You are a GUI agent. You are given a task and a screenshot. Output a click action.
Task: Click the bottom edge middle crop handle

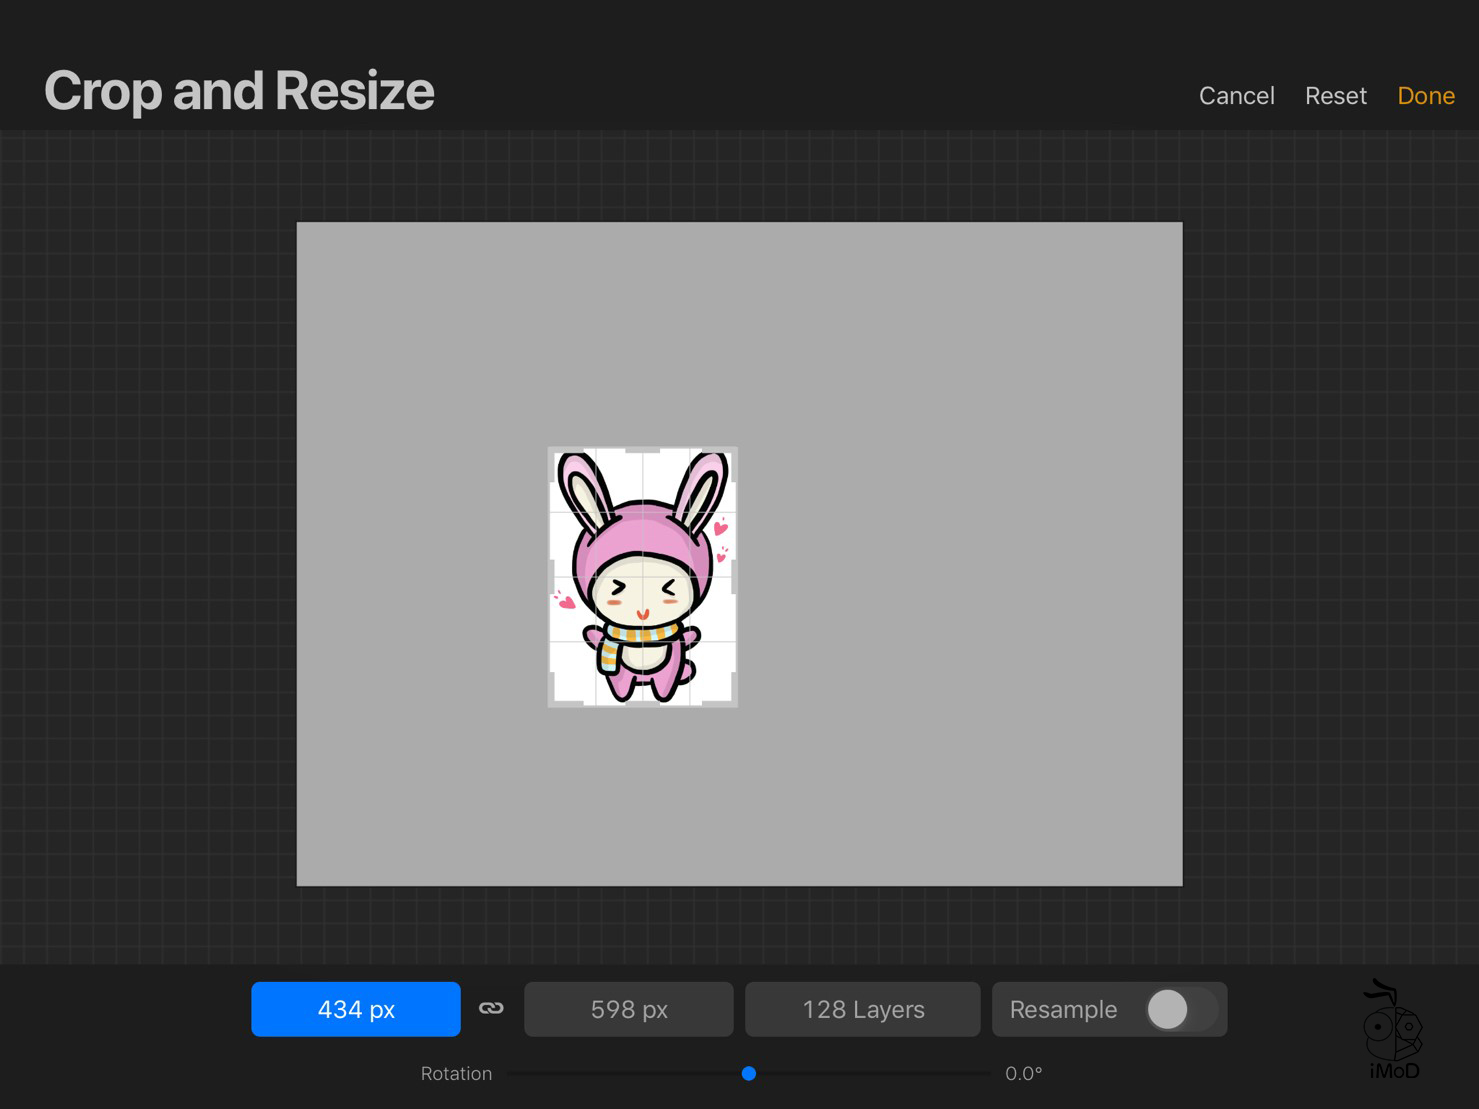pyautogui.click(x=642, y=705)
